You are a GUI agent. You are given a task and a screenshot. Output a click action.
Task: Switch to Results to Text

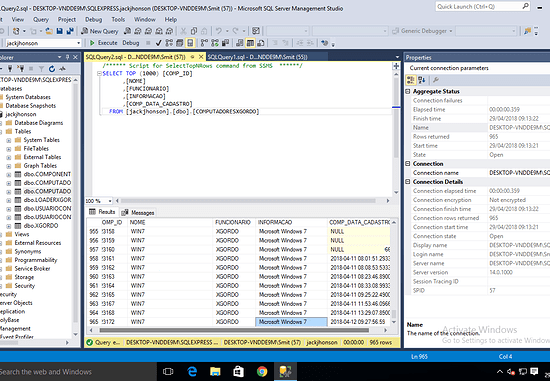click(x=240, y=43)
